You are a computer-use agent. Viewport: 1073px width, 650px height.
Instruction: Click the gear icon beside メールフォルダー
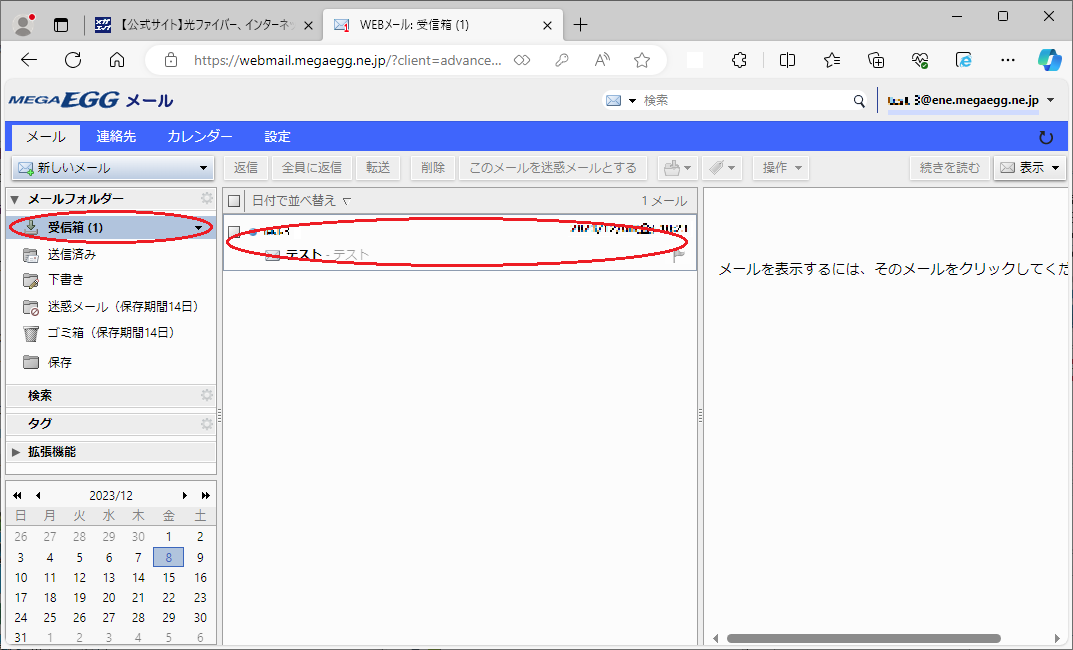click(x=207, y=199)
